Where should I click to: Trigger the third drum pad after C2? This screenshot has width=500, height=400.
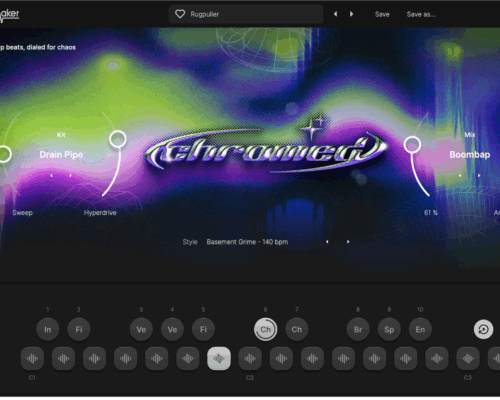(x=343, y=359)
